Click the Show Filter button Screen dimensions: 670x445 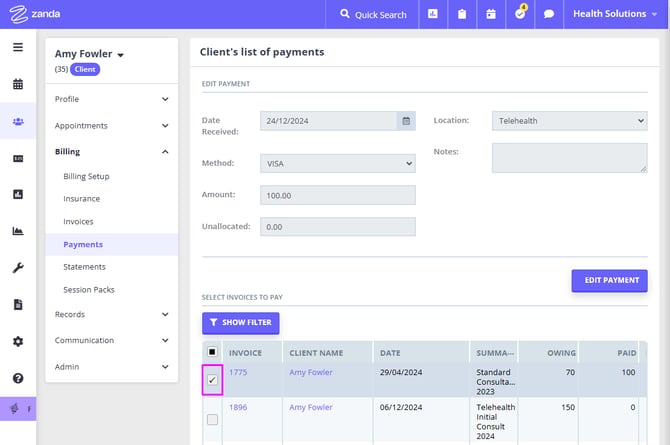[x=241, y=322]
